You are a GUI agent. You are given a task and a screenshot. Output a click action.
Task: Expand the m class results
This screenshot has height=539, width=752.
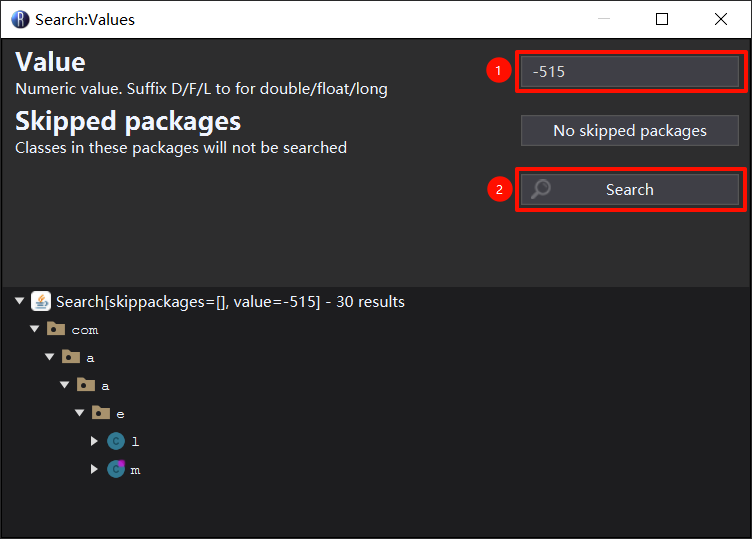click(95, 469)
